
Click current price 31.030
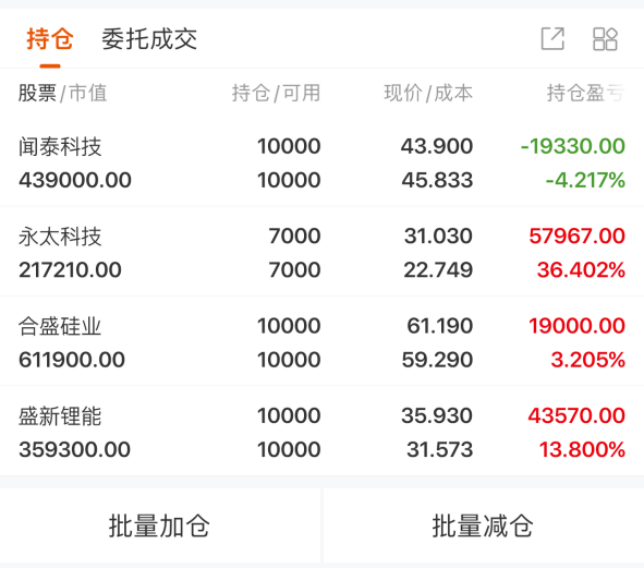[x=438, y=236]
